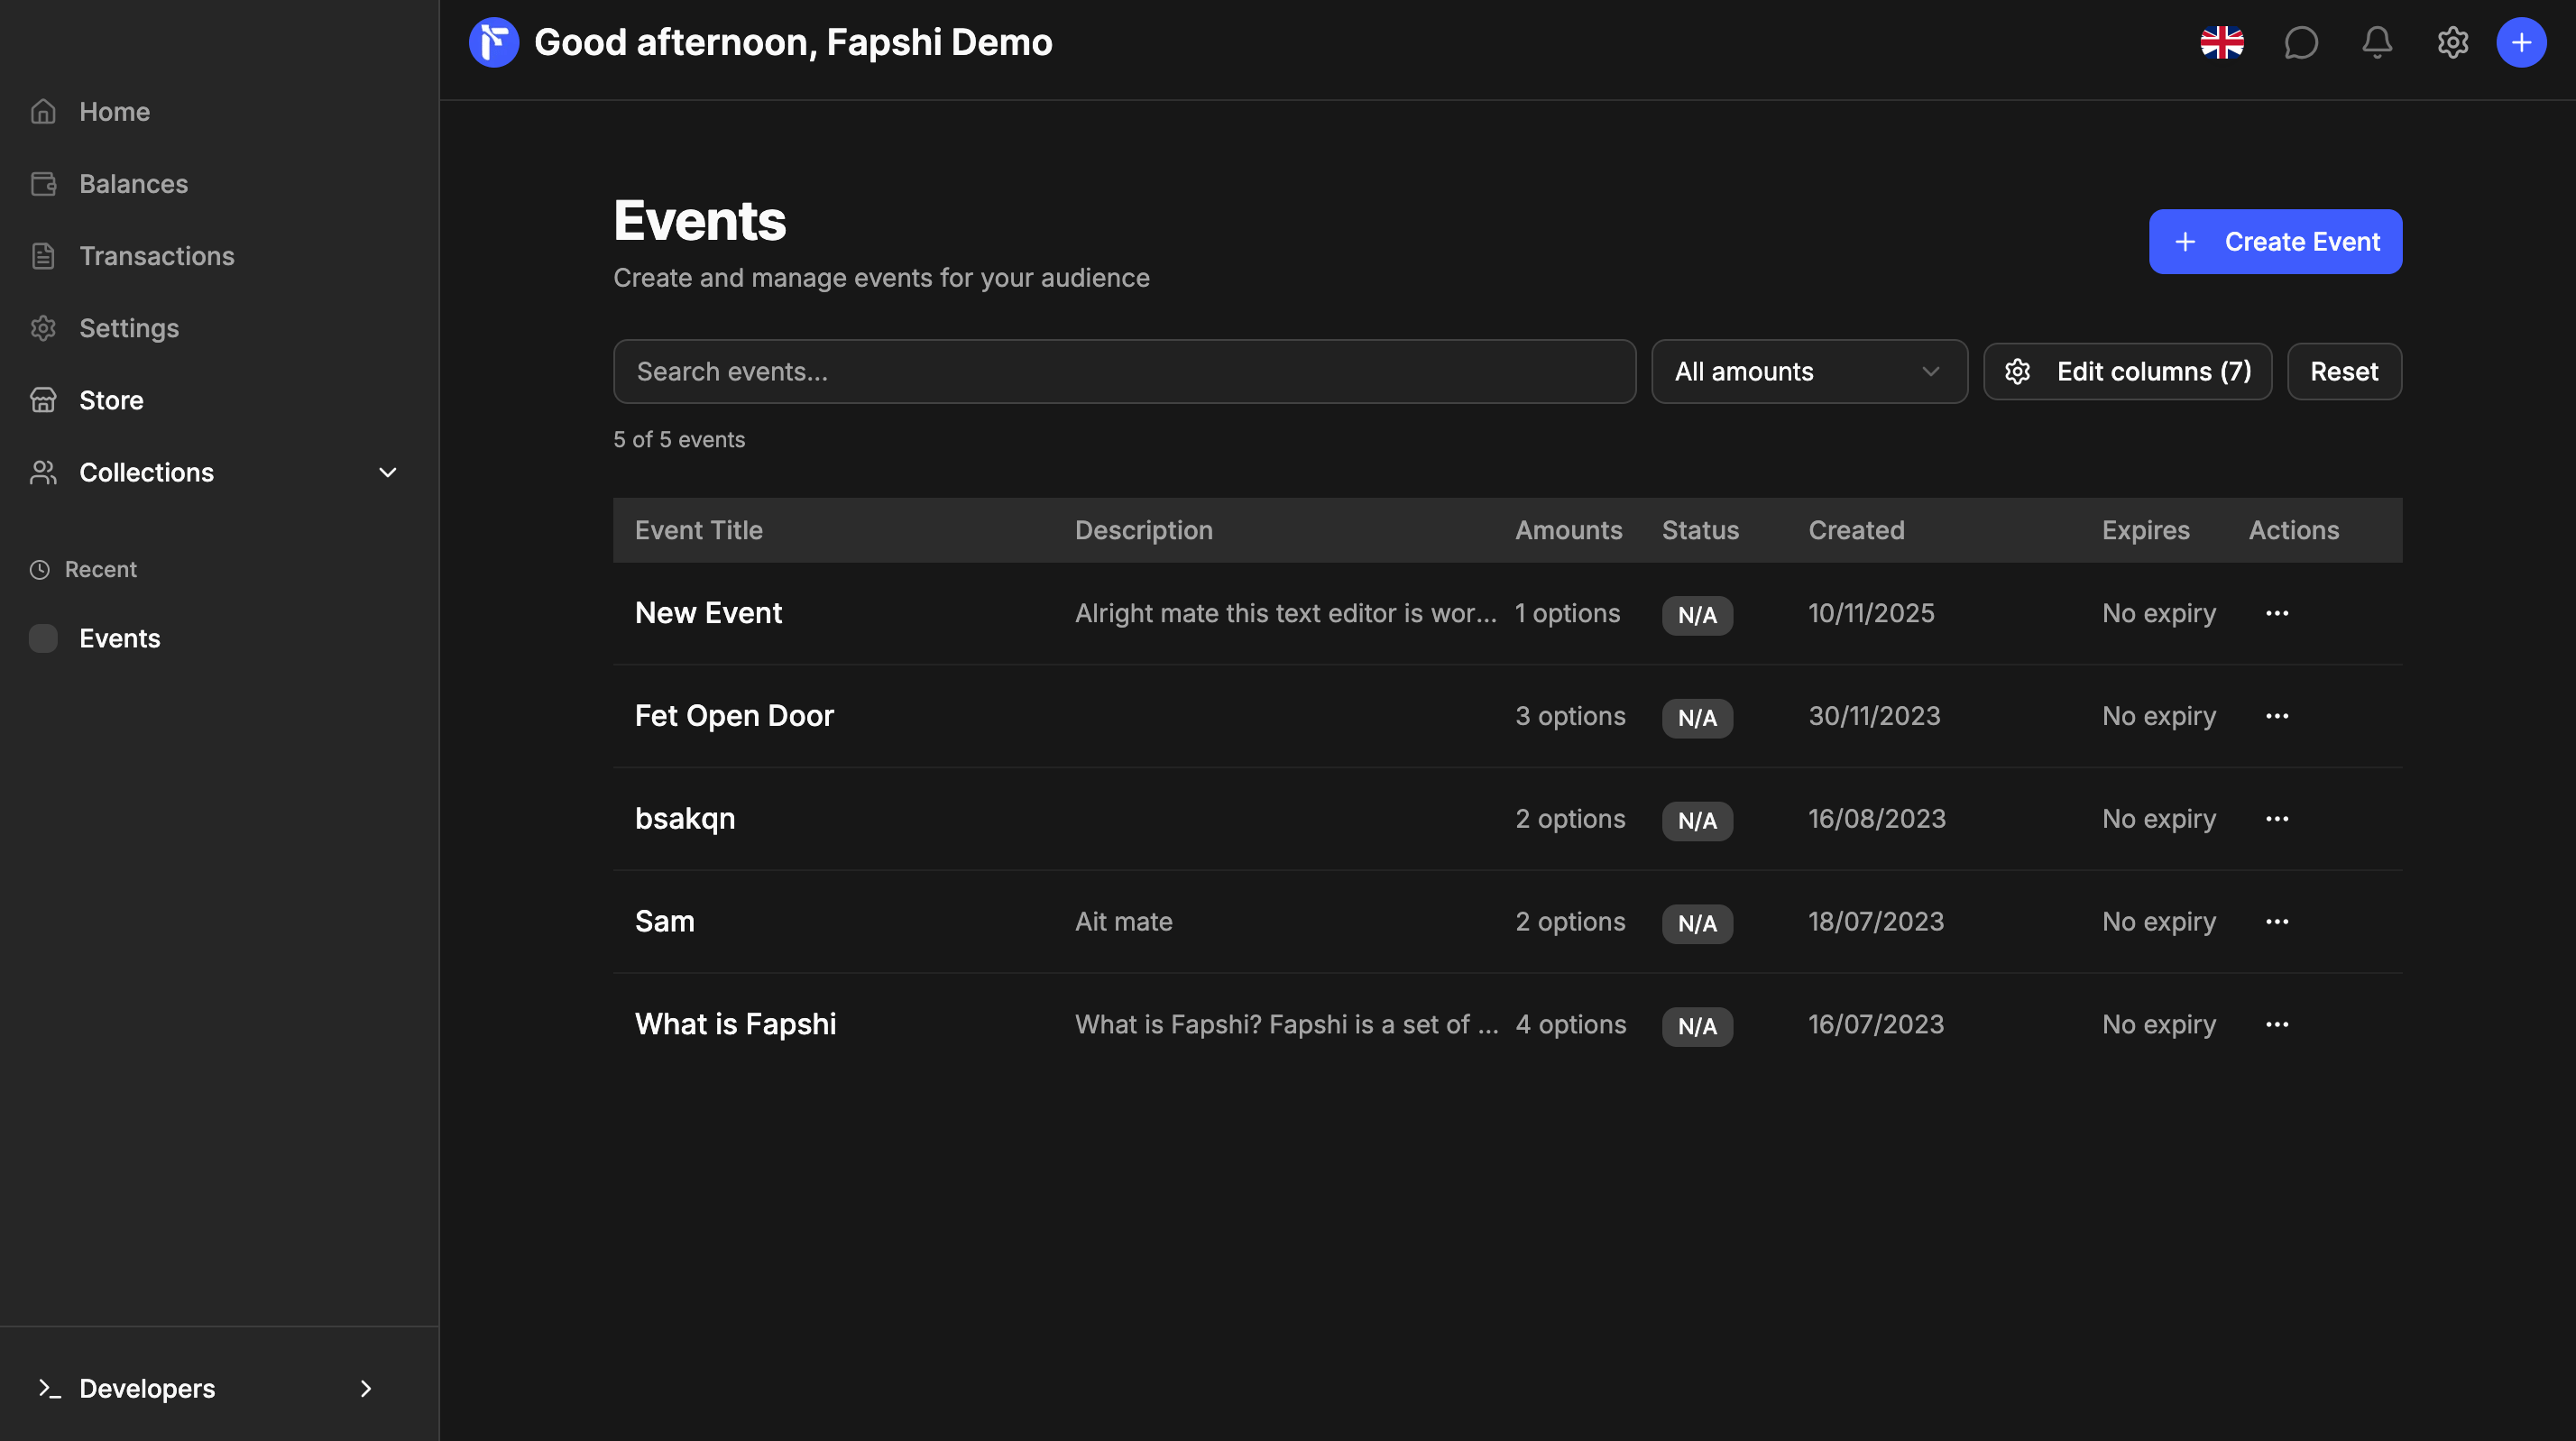The width and height of the screenshot is (2576, 1441).
Task: Click created date 10/11/2025
Action: 1871,613
